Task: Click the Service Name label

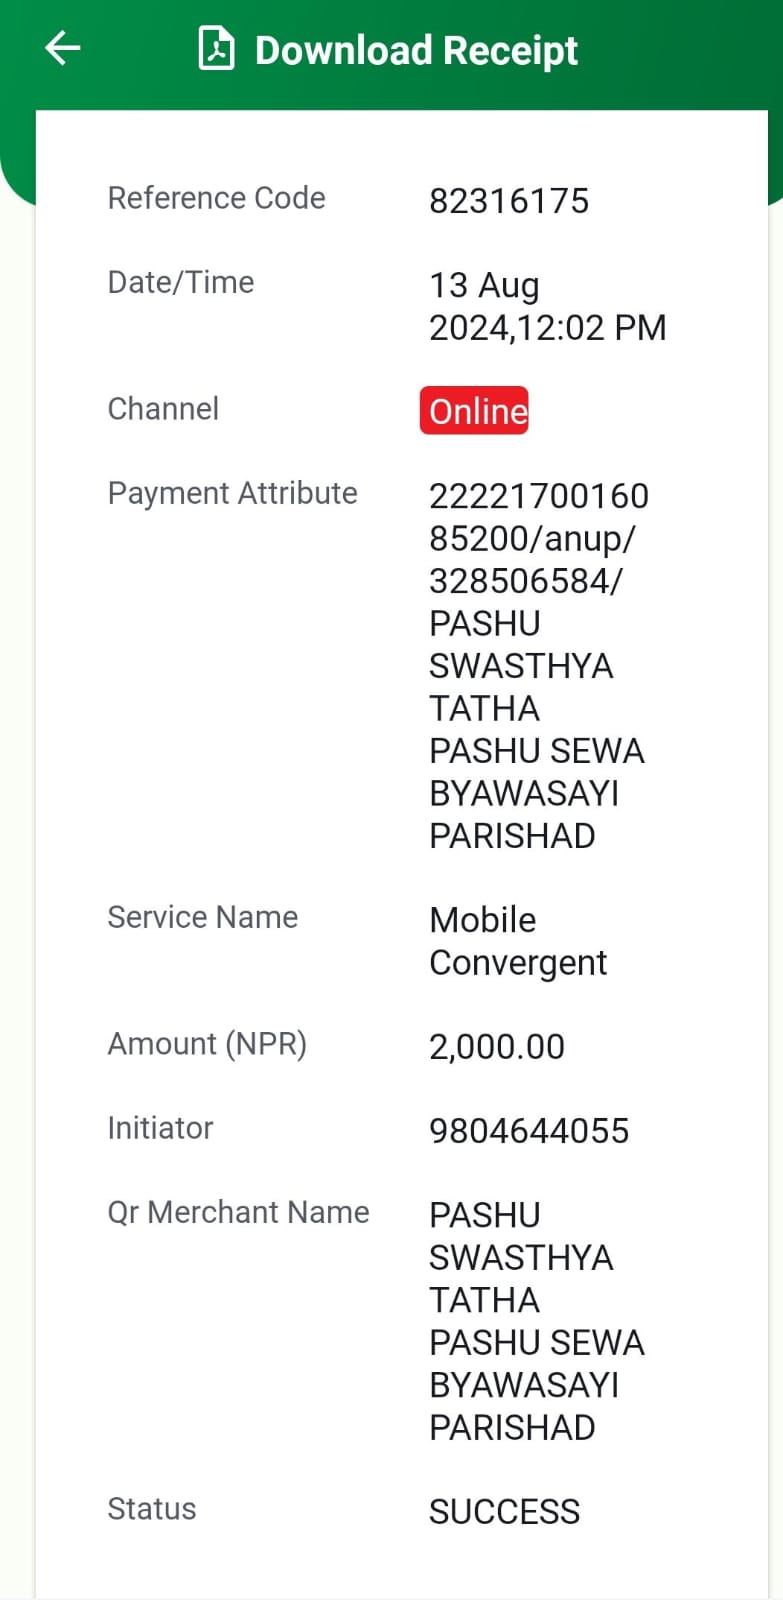Action: (x=203, y=917)
